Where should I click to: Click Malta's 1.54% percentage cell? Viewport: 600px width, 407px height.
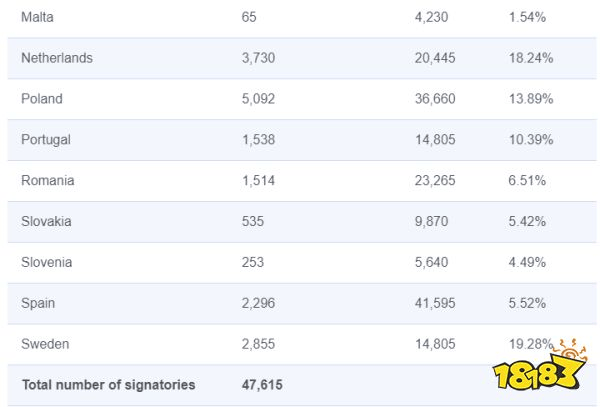click(527, 17)
